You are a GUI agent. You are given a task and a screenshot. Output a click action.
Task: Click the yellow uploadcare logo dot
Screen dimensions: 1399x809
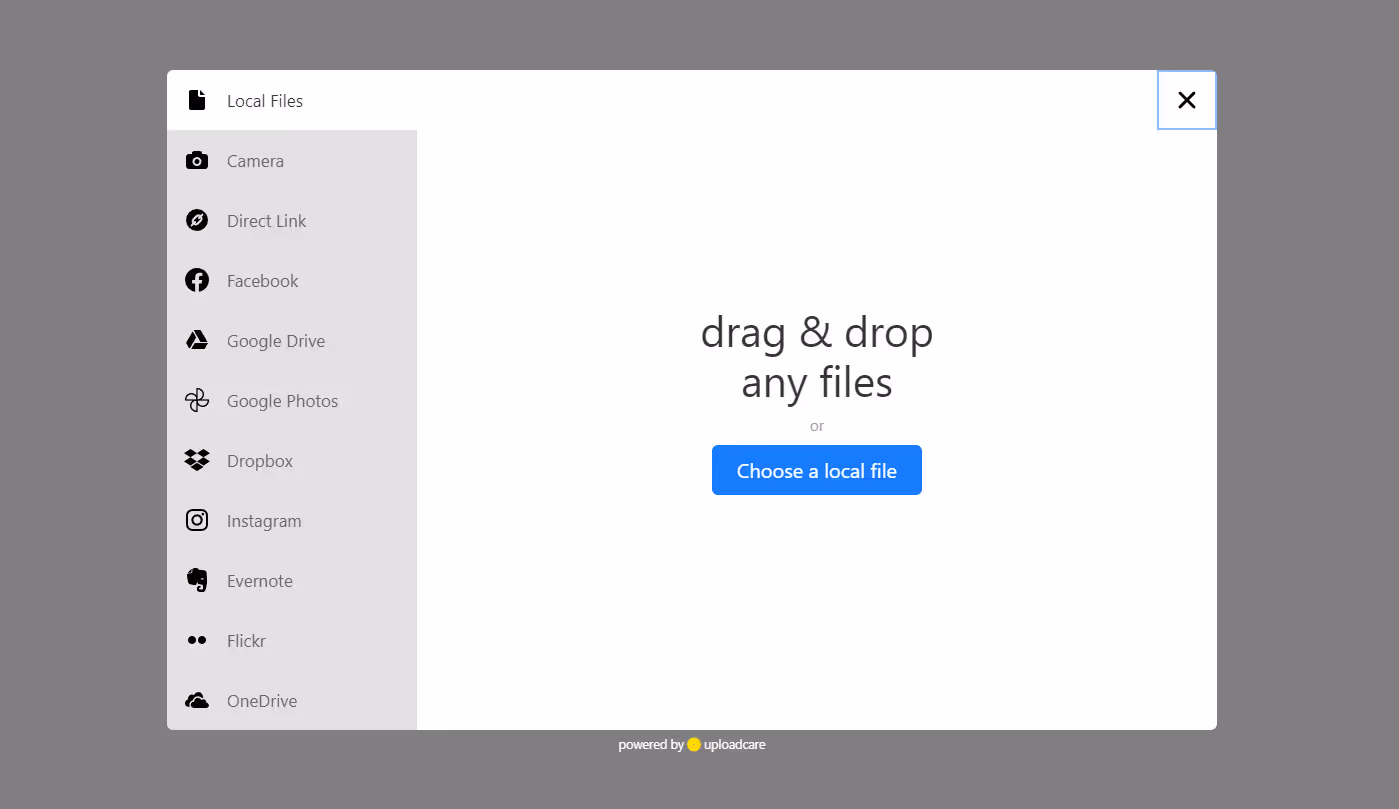pos(694,745)
